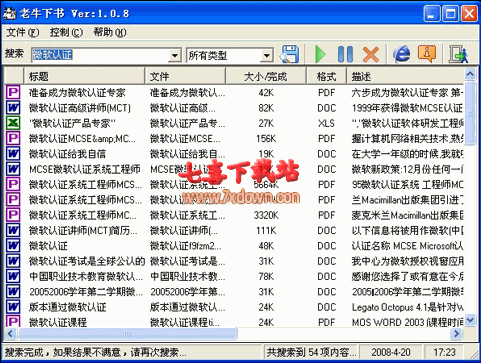Click the status text 共搜索到 54 项内容

click(311, 352)
